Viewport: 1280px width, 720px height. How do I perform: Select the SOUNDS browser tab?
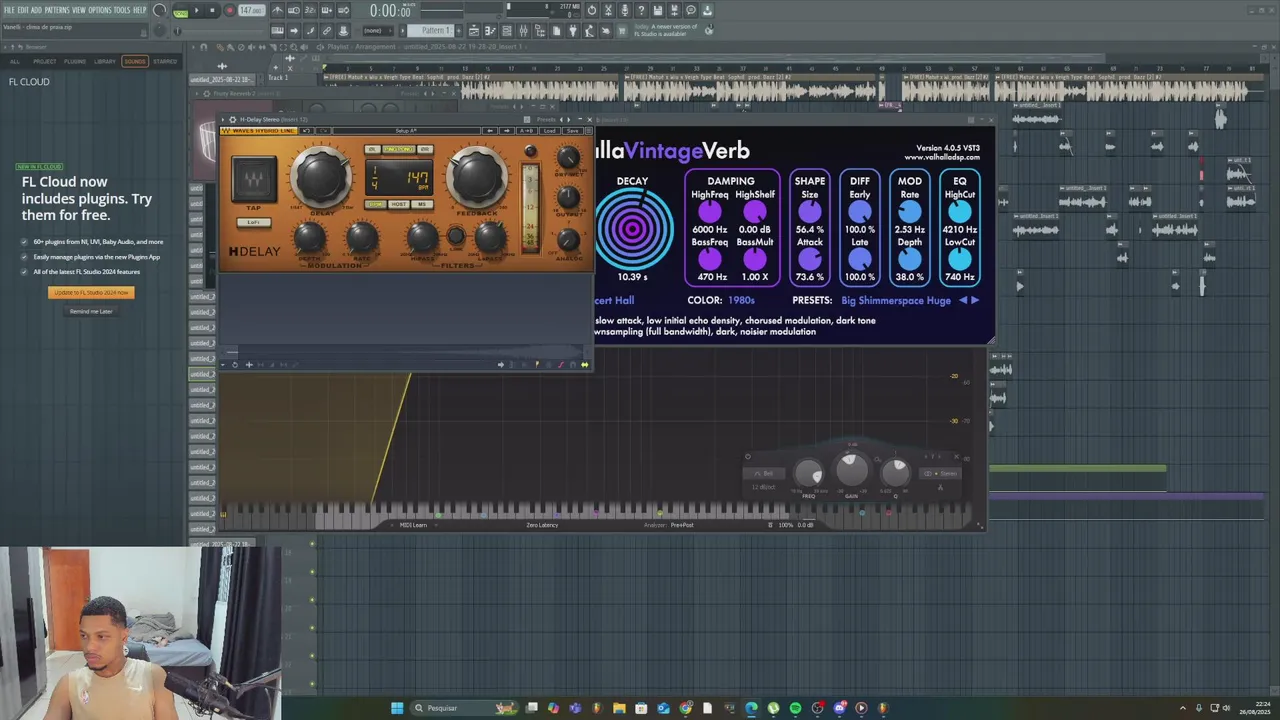(x=135, y=62)
